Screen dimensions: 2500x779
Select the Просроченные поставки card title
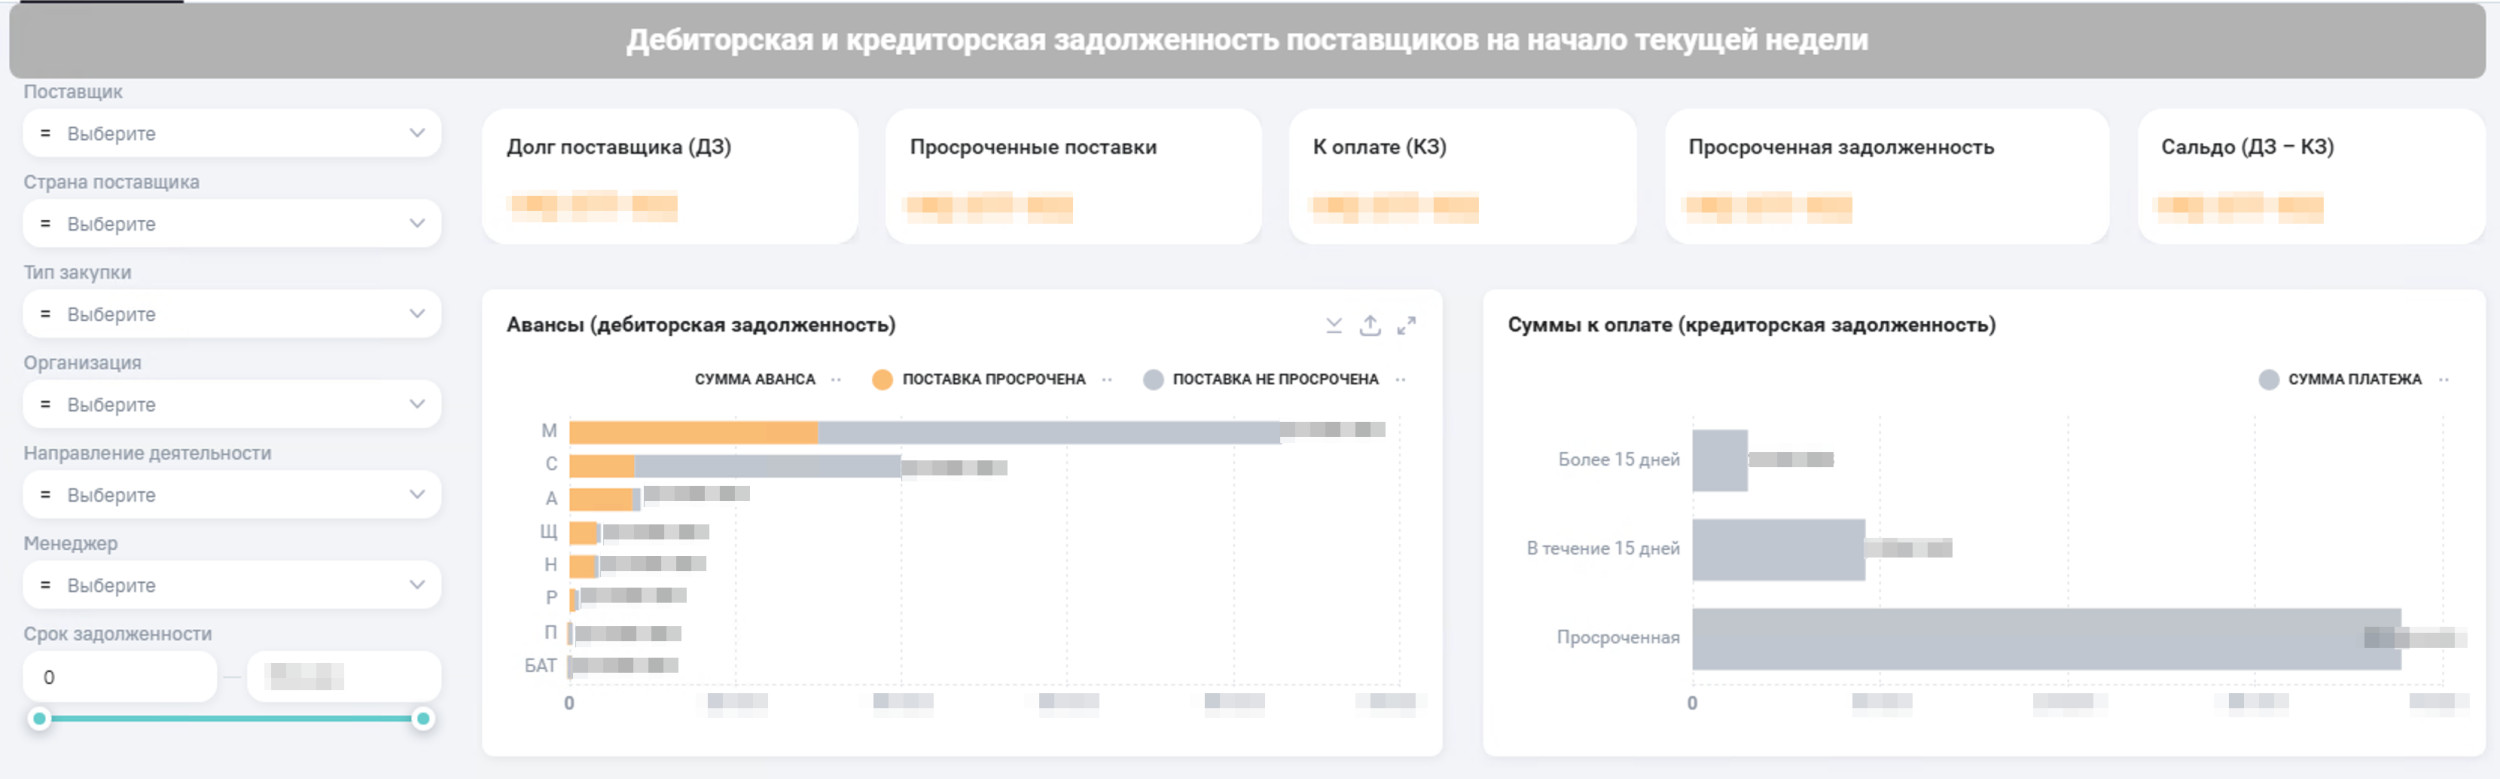pyautogui.click(x=1033, y=147)
